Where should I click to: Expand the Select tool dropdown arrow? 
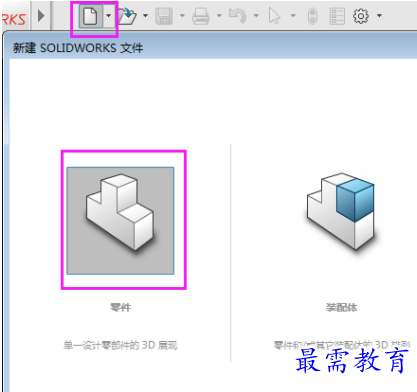pyautogui.click(x=293, y=15)
